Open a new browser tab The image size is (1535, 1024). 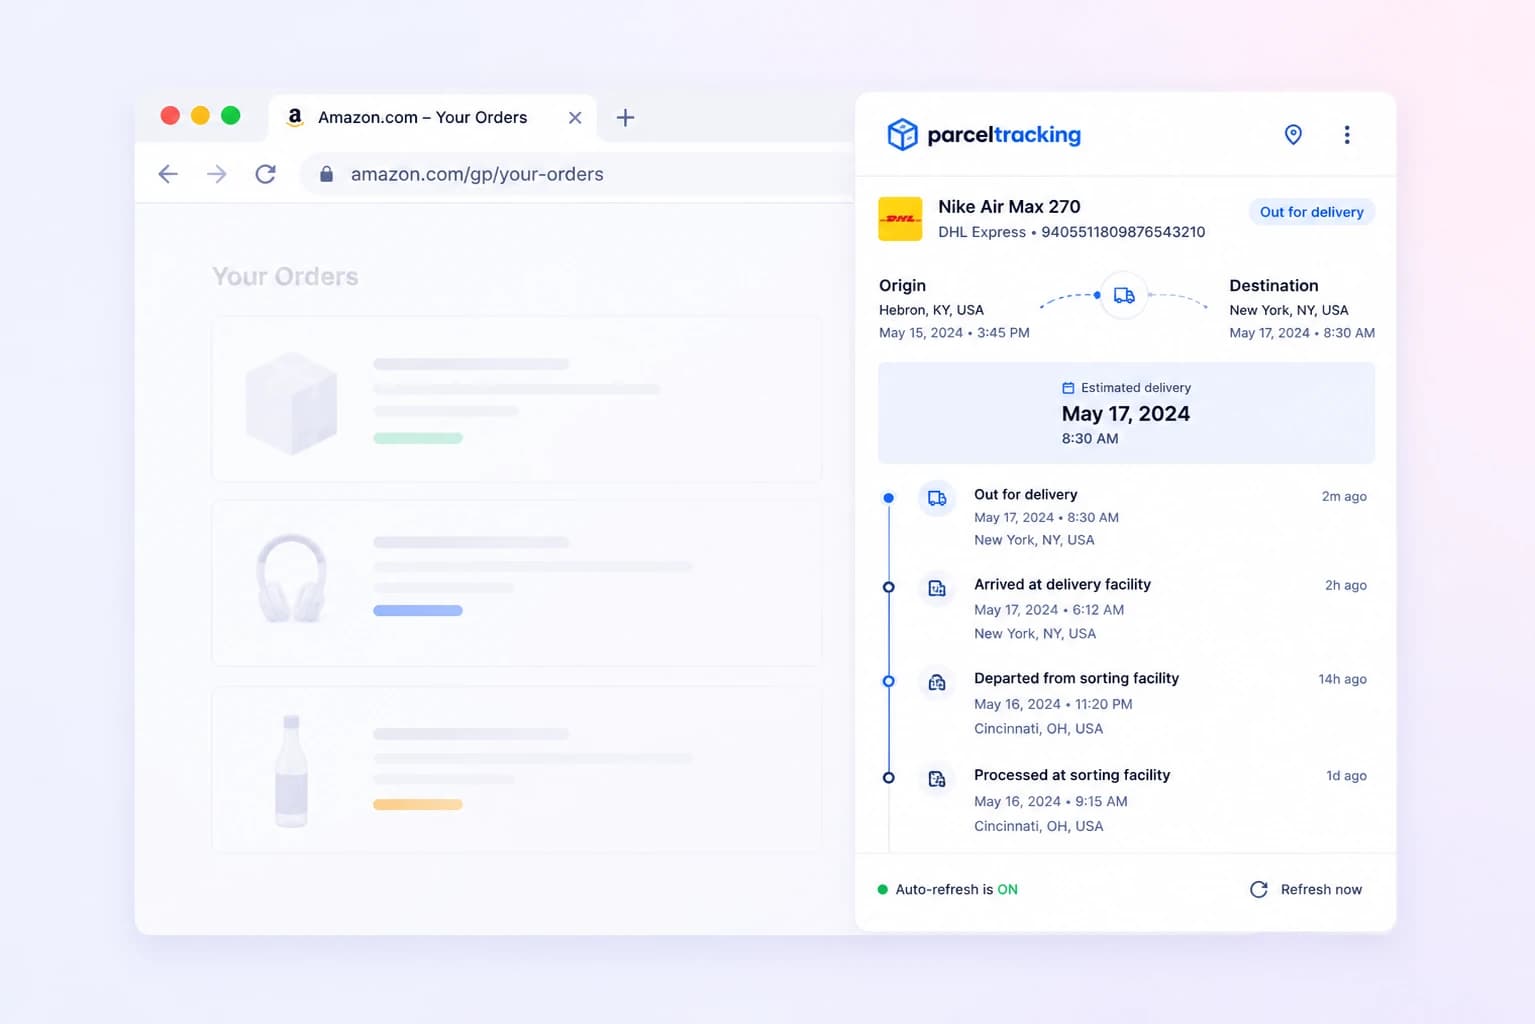[625, 117]
